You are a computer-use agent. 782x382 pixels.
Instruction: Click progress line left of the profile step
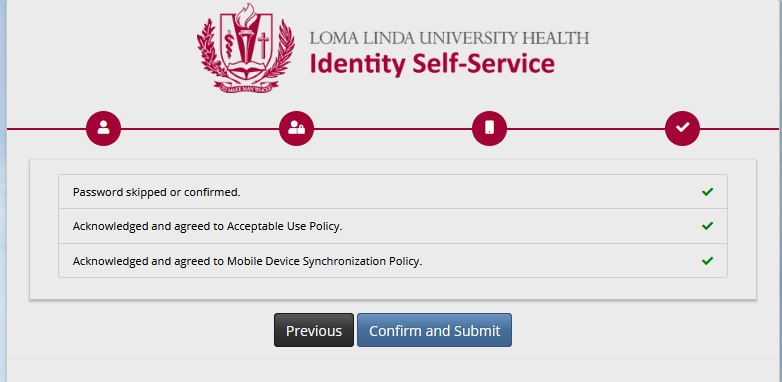(46, 129)
